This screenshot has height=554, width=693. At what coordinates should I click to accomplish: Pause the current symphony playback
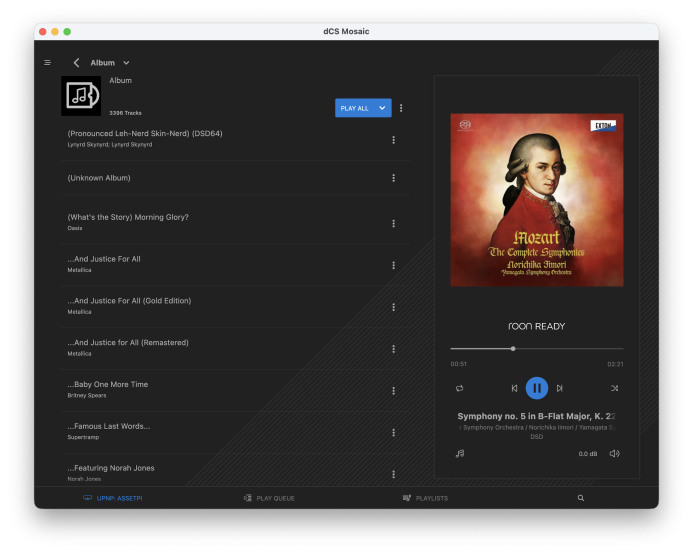click(537, 388)
